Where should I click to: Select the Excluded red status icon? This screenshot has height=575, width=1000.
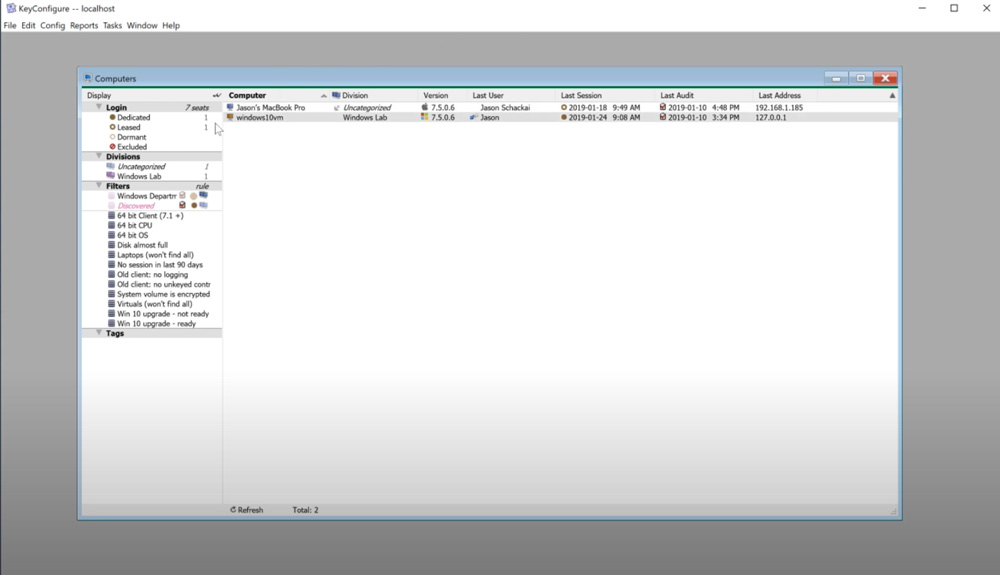(x=112, y=147)
